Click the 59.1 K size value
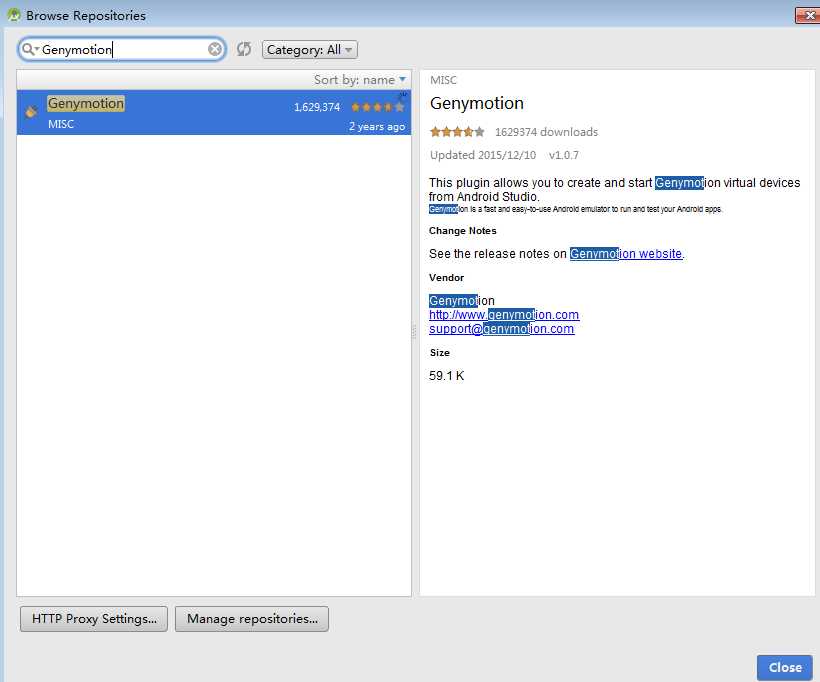 [x=447, y=376]
